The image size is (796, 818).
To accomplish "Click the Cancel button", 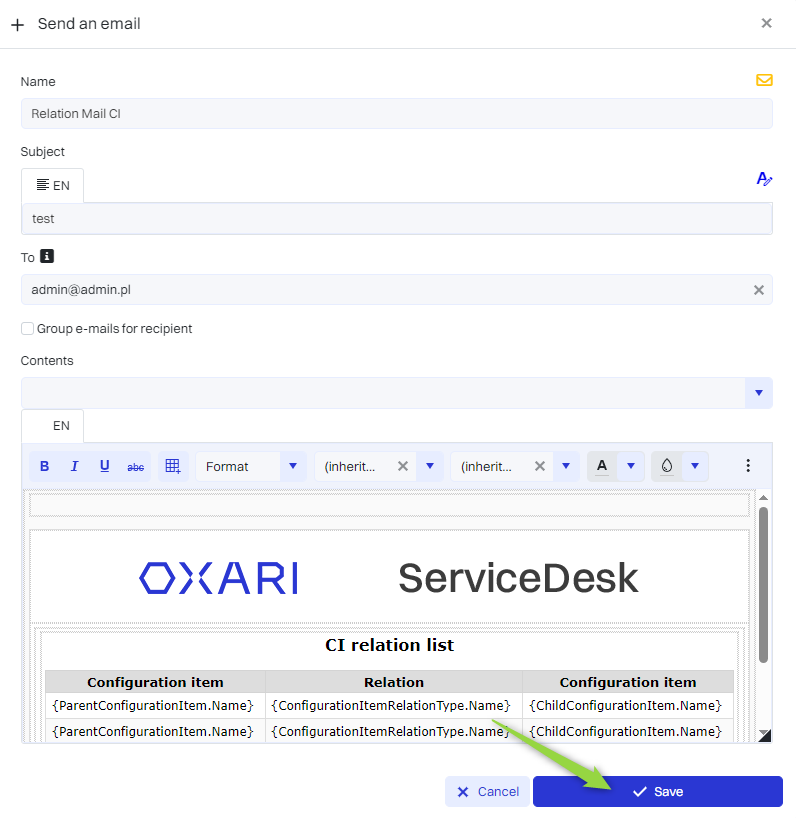I will pyautogui.click(x=487, y=791).
